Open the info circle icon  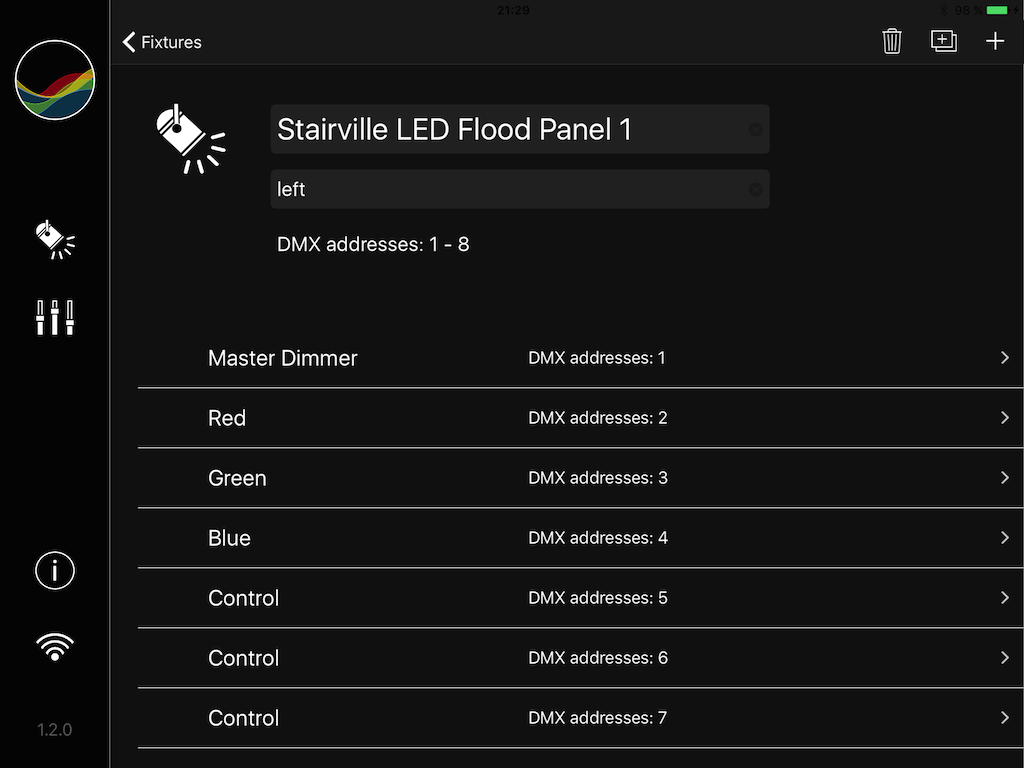(x=55, y=571)
